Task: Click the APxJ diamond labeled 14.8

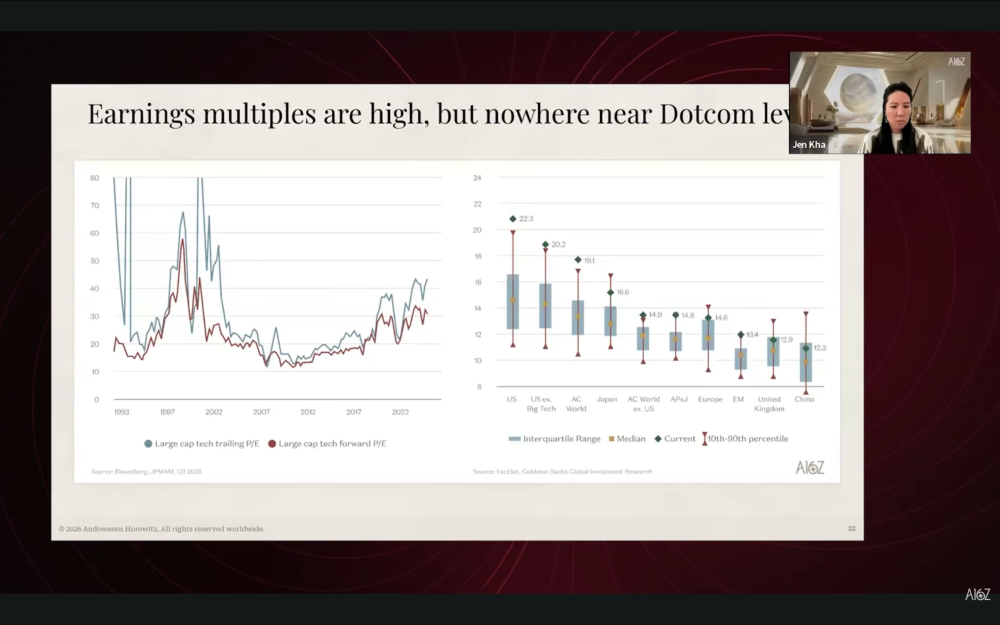Action: pyautogui.click(x=675, y=315)
